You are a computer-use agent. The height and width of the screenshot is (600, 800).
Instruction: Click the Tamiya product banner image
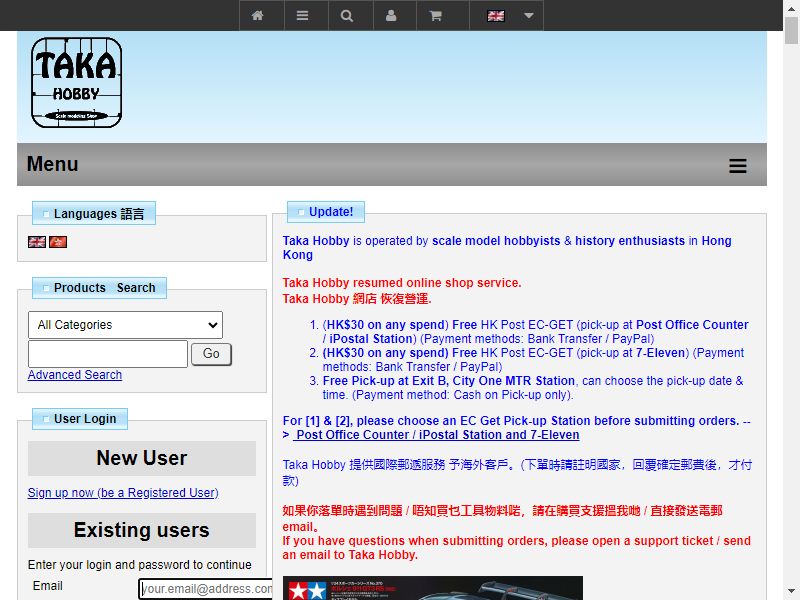[x=433, y=588]
